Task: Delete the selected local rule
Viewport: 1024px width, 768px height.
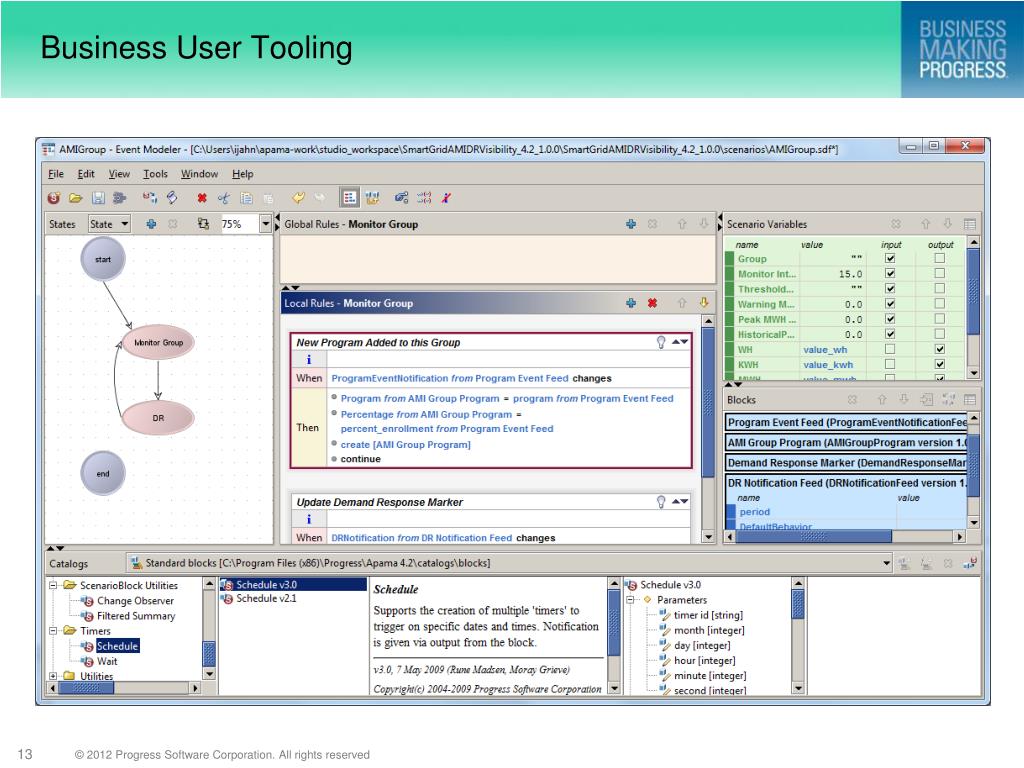Action: 652,303
